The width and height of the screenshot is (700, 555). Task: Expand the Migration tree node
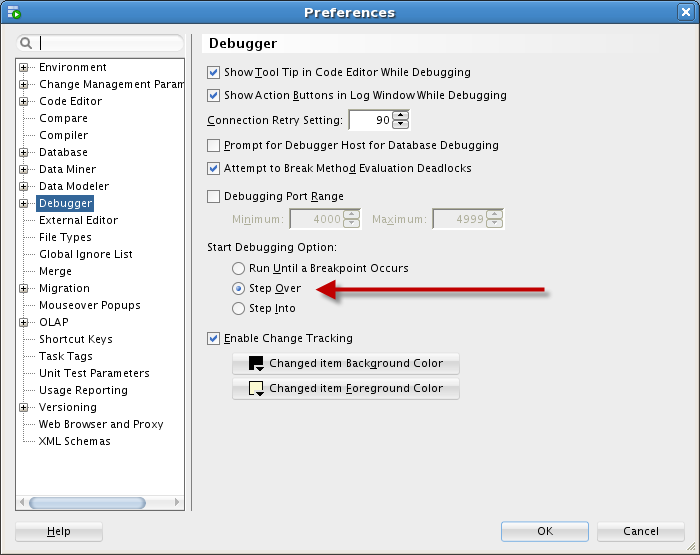(x=24, y=288)
